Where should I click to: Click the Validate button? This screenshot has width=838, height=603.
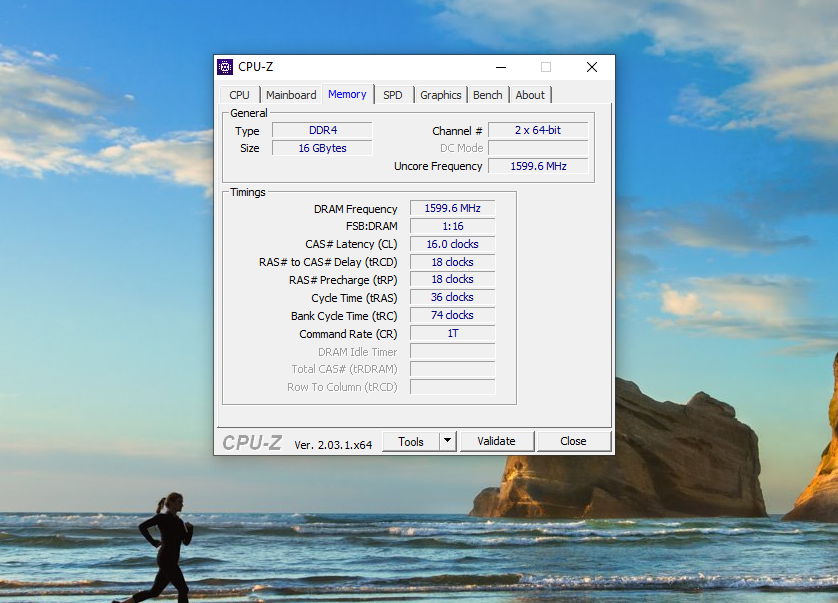[496, 441]
